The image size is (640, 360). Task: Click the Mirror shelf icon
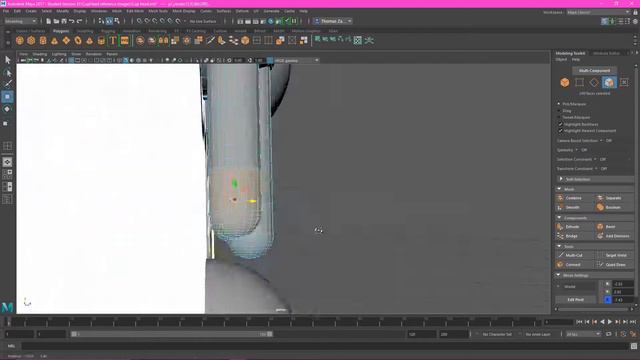click(163, 40)
